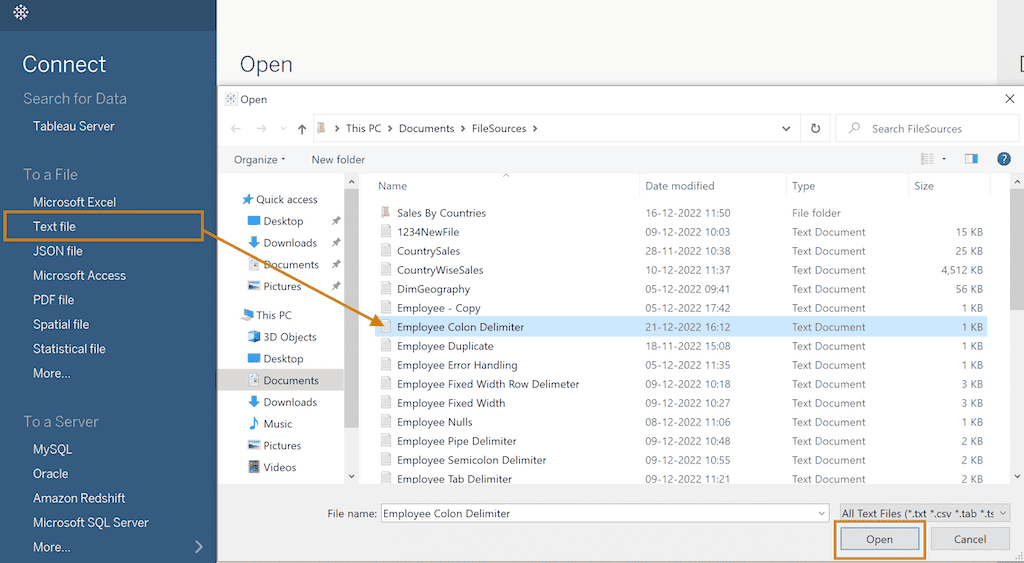Expand the address bar path history

pyautogui.click(x=786, y=129)
